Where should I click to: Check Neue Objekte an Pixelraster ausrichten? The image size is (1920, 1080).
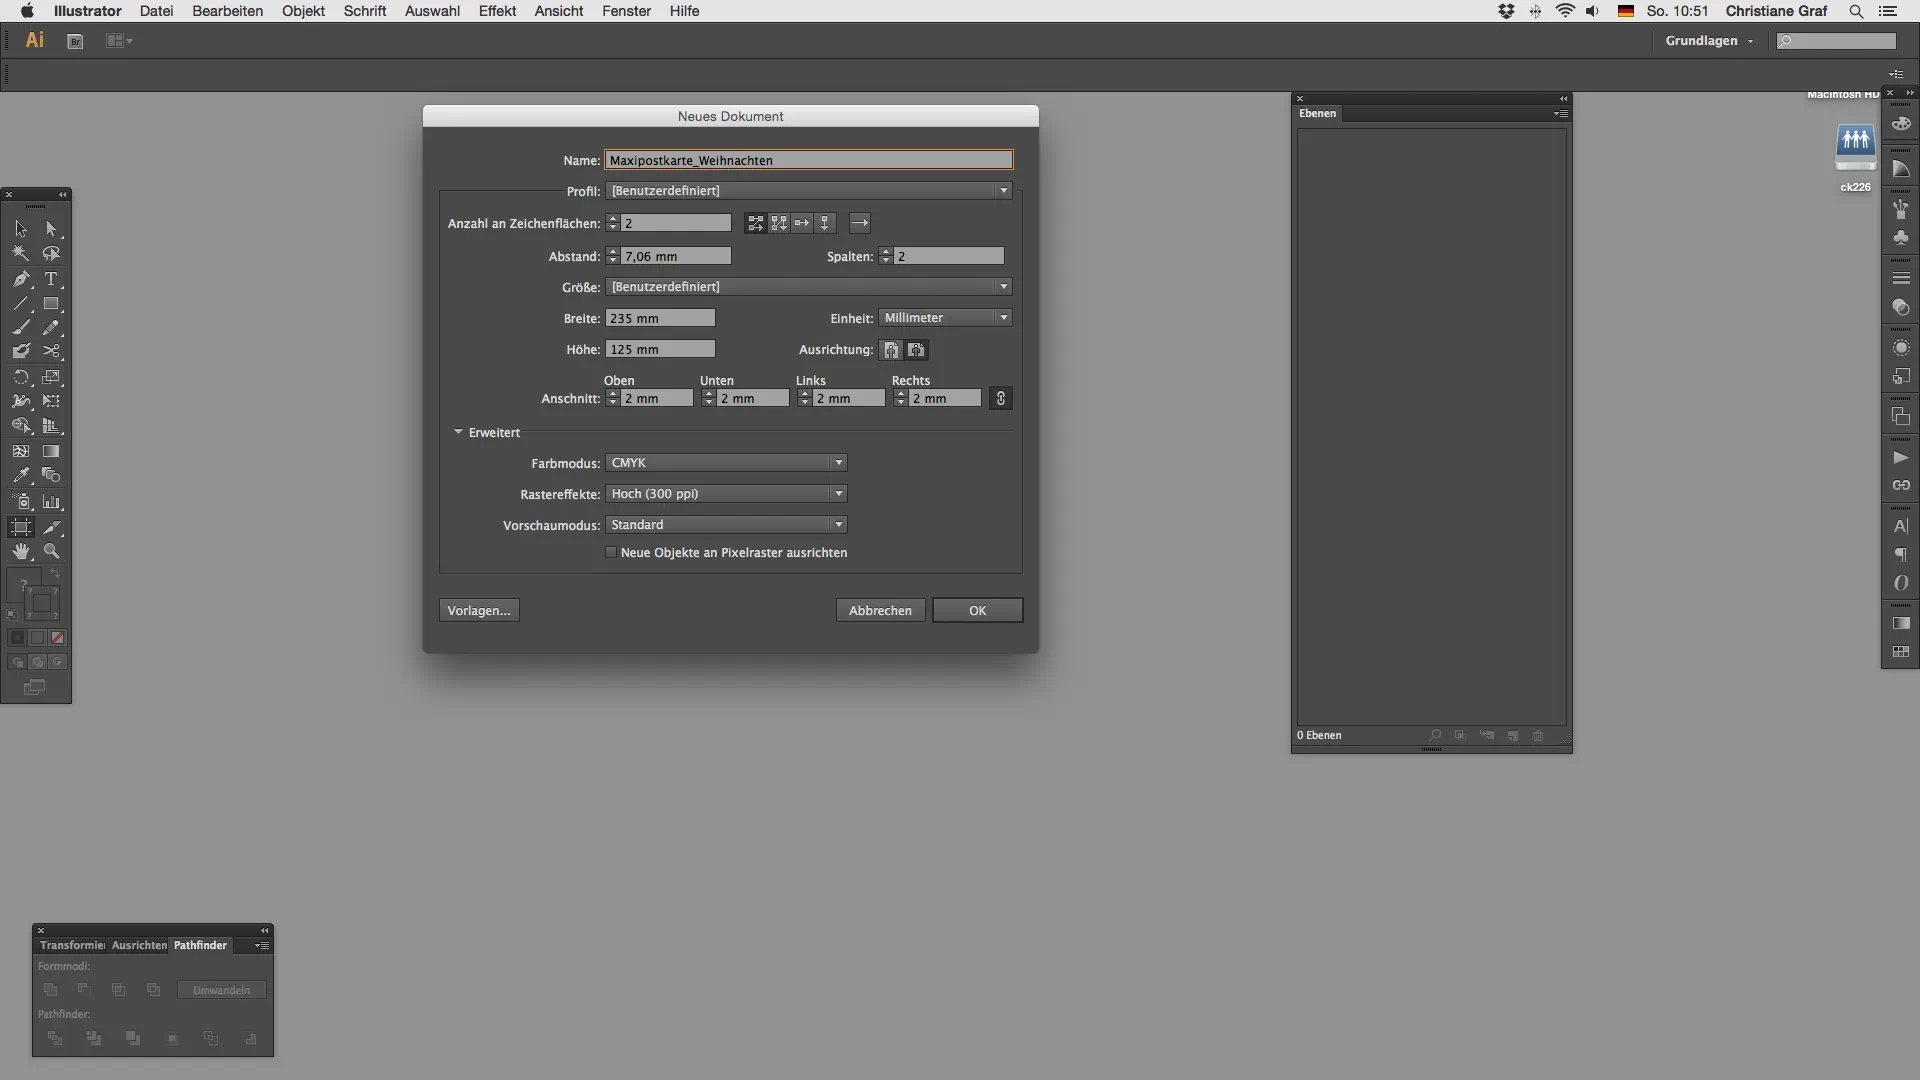[x=611, y=552]
